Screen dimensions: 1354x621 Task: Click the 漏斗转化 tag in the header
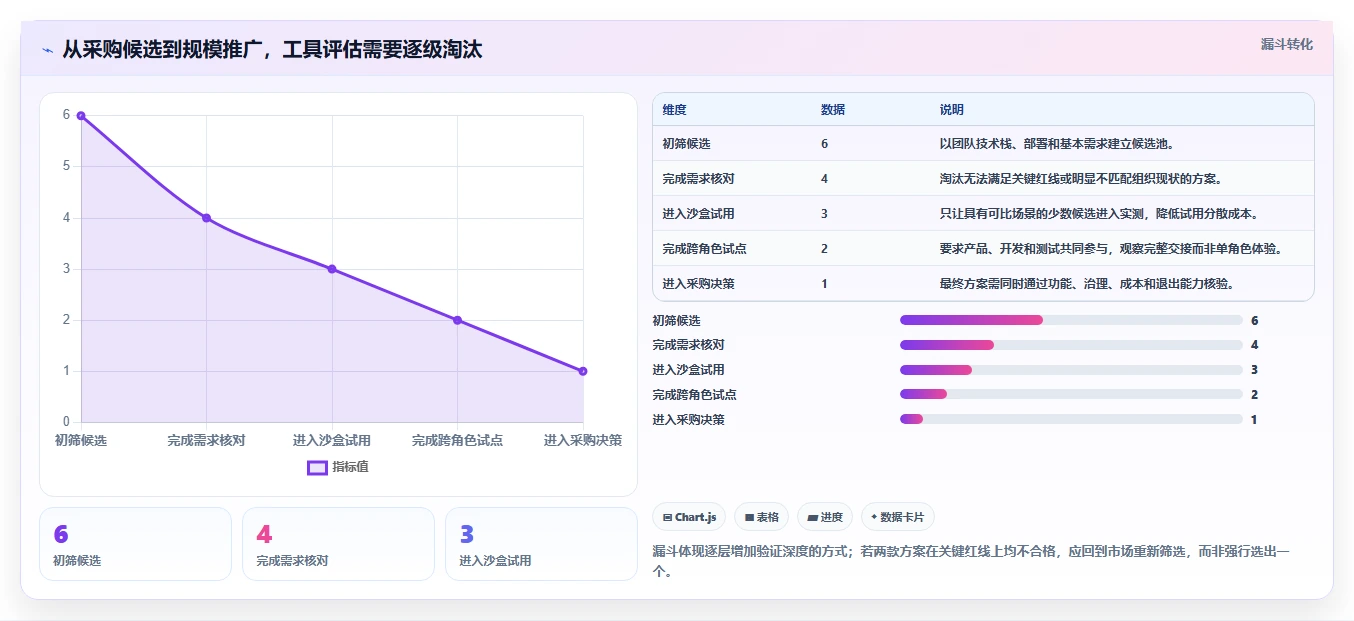[x=1286, y=45]
